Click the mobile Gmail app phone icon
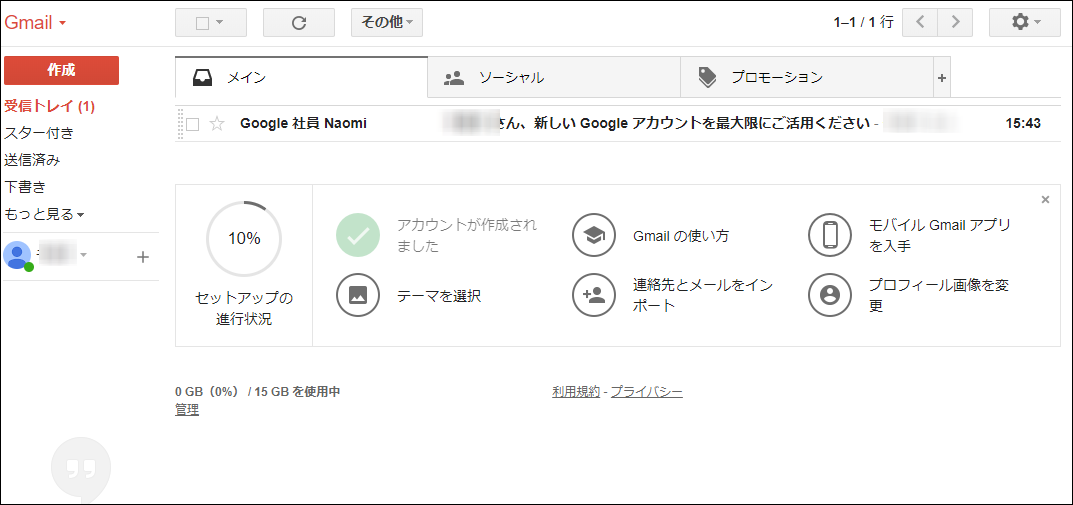1073x505 pixels. click(x=829, y=235)
